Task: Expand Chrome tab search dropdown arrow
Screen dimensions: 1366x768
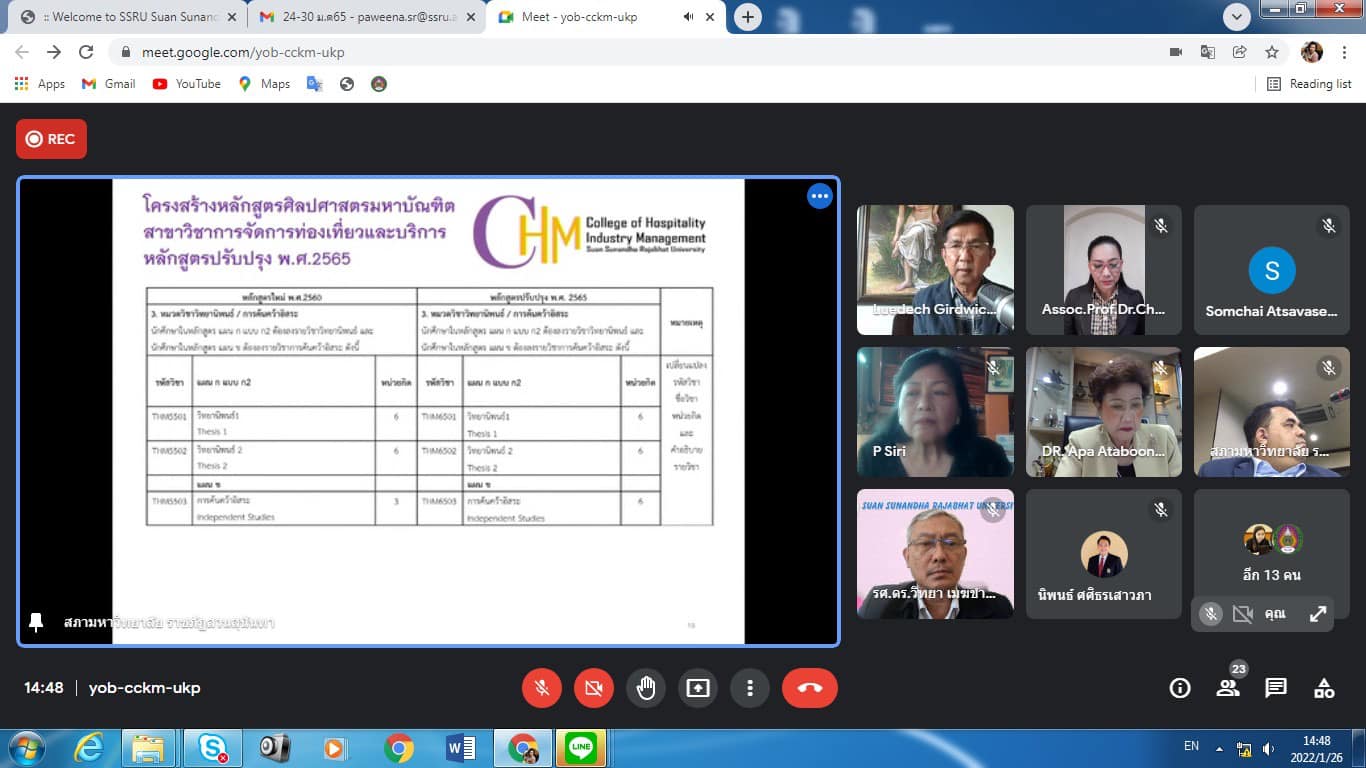Action: pyautogui.click(x=1237, y=17)
